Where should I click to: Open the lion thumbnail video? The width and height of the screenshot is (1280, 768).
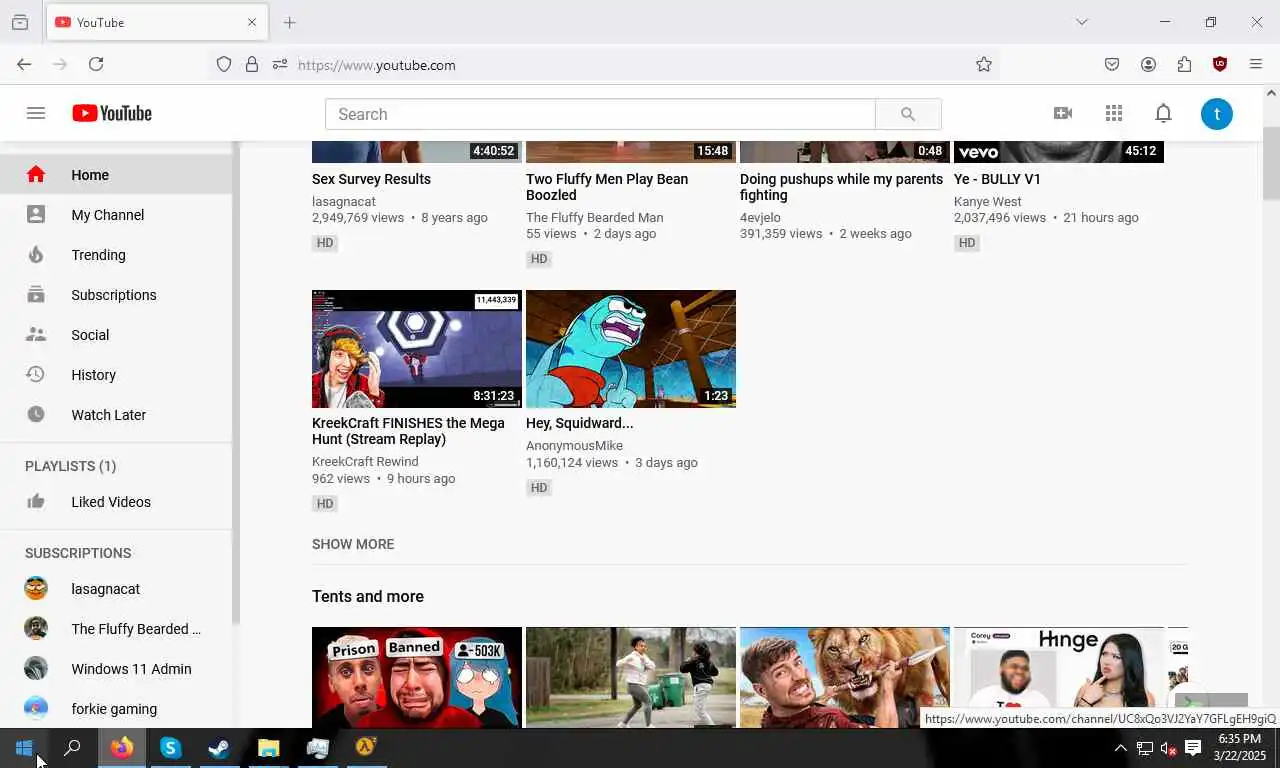tap(845, 677)
